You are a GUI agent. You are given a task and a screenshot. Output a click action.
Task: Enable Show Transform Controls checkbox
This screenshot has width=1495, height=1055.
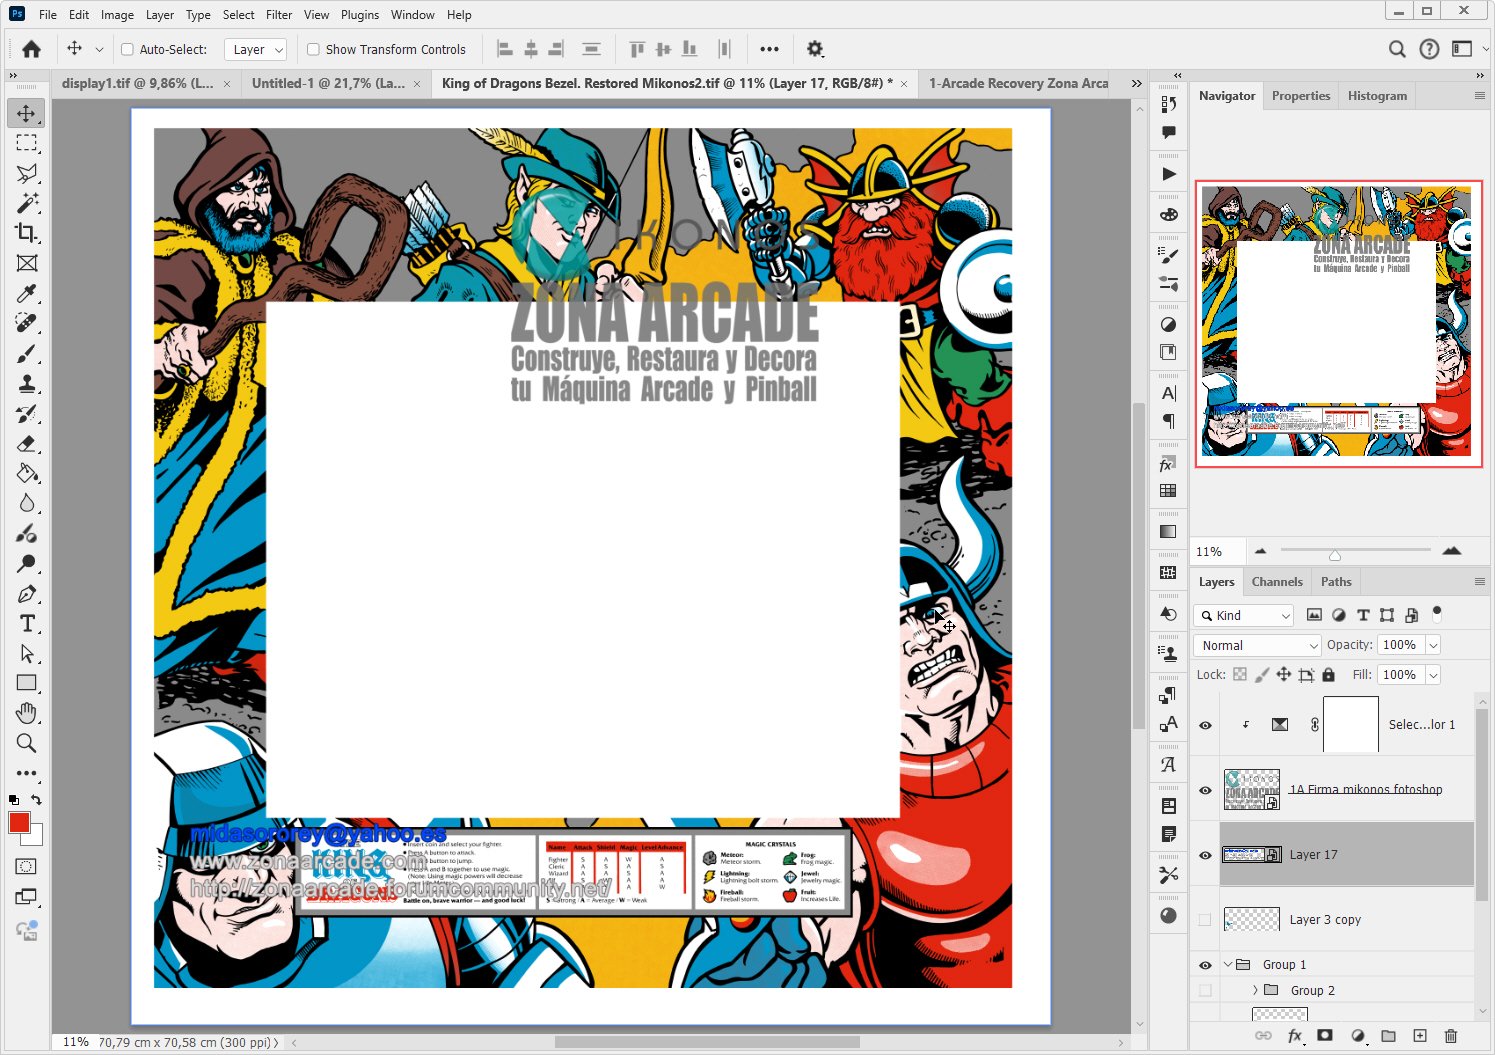pyautogui.click(x=314, y=49)
